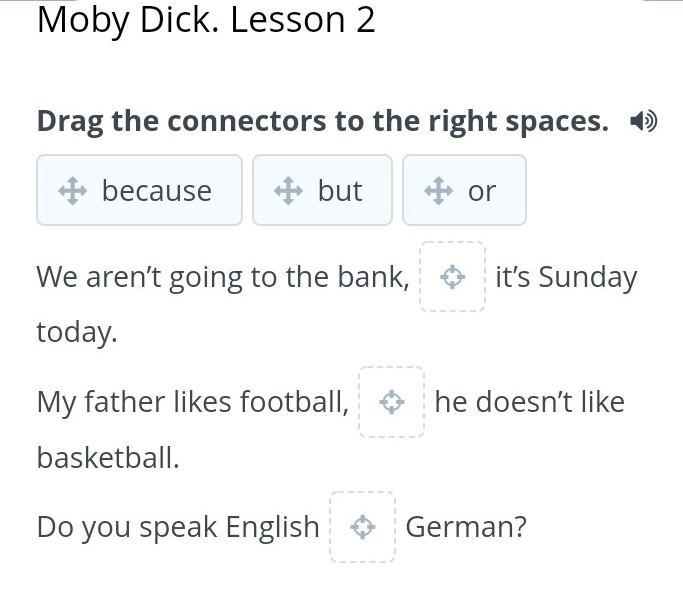The width and height of the screenshot is (683, 590).
Task: Click the move icon on 'or' chip
Action: pos(439,190)
